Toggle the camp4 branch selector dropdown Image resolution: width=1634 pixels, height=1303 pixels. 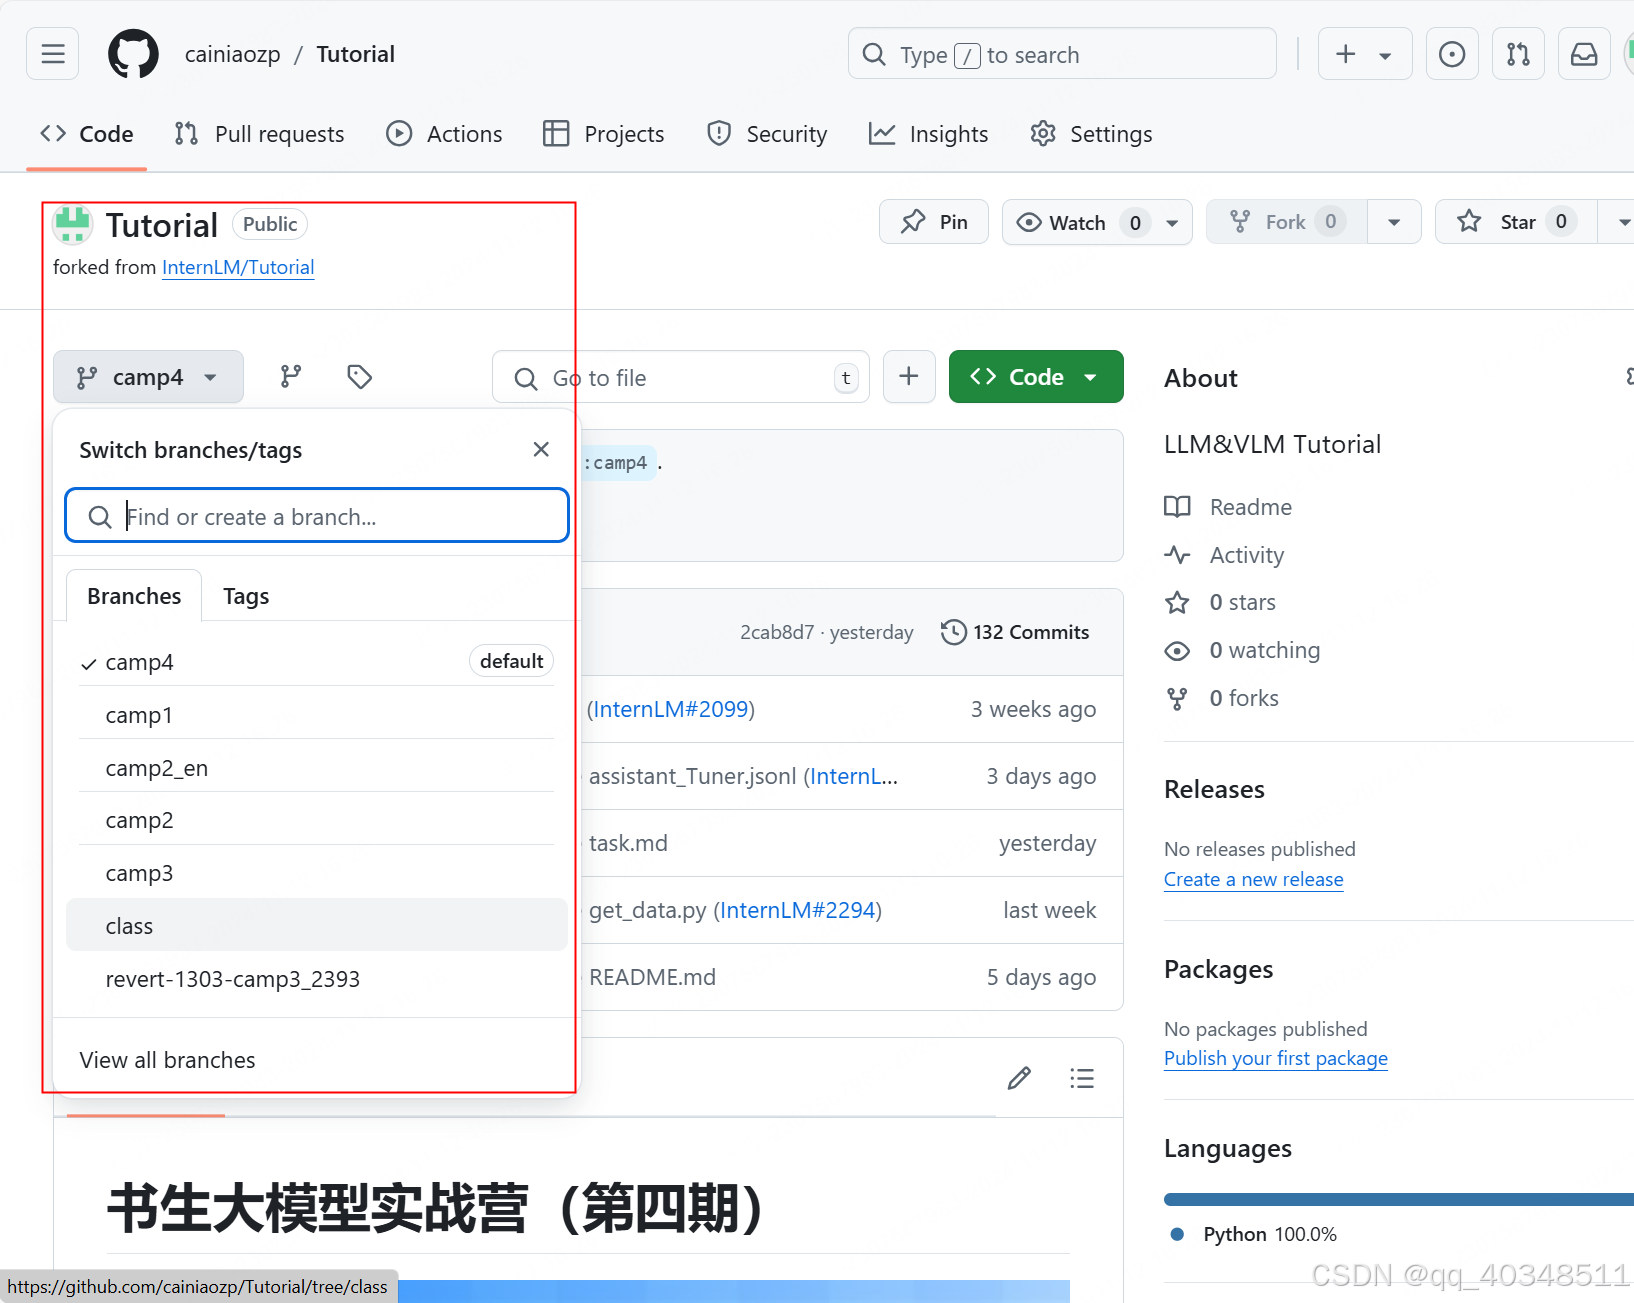click(x=148, y=377)
